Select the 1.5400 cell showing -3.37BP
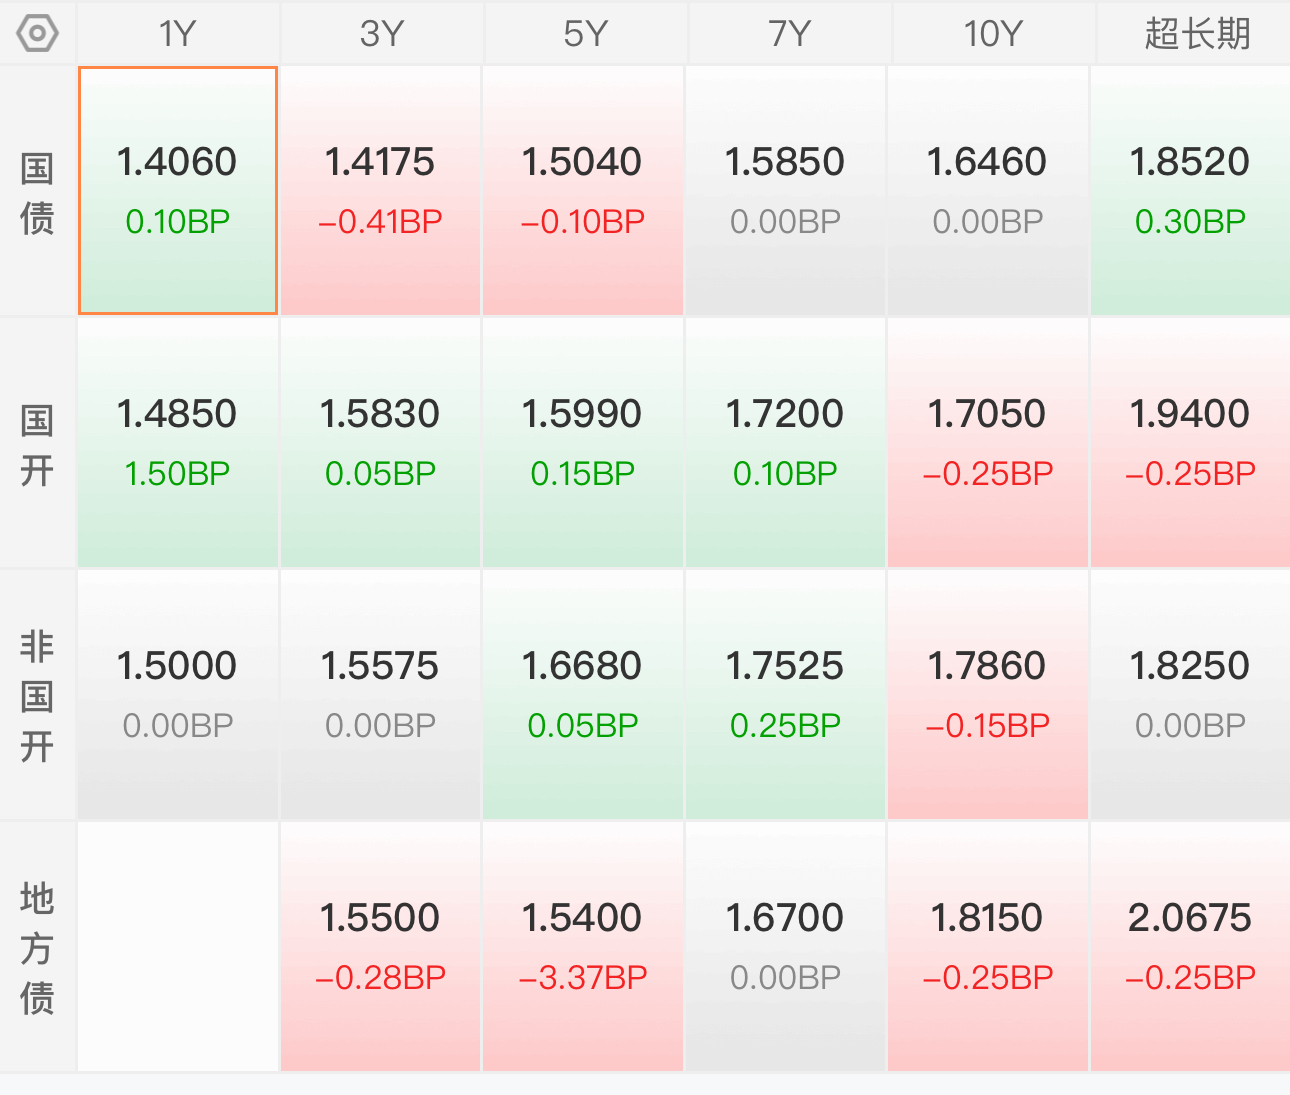The height and width of the screenshot is (1095, 1290). point(583,947)
